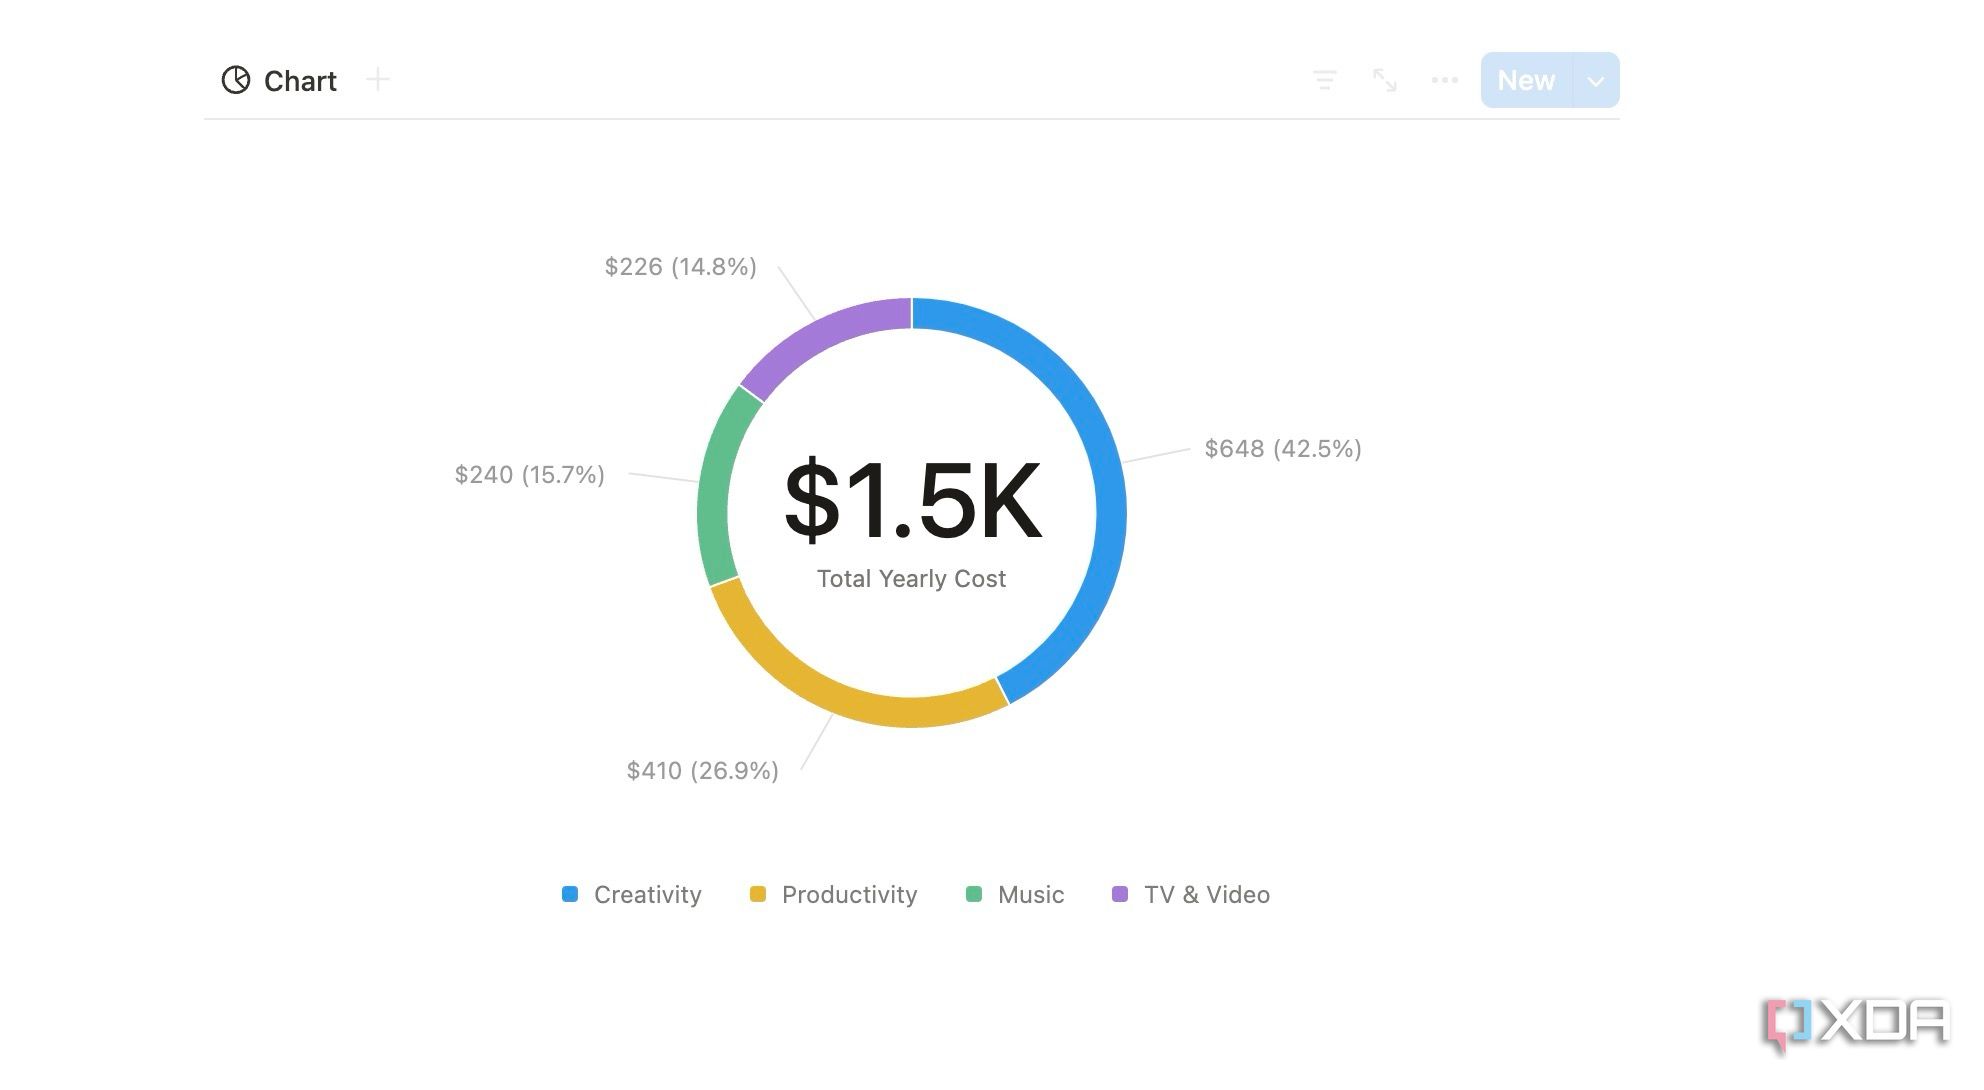This screenshot has height=1090, width=1984.
Task: Toggle TV & Video series in legend
Action: (x=1206, y=895)
